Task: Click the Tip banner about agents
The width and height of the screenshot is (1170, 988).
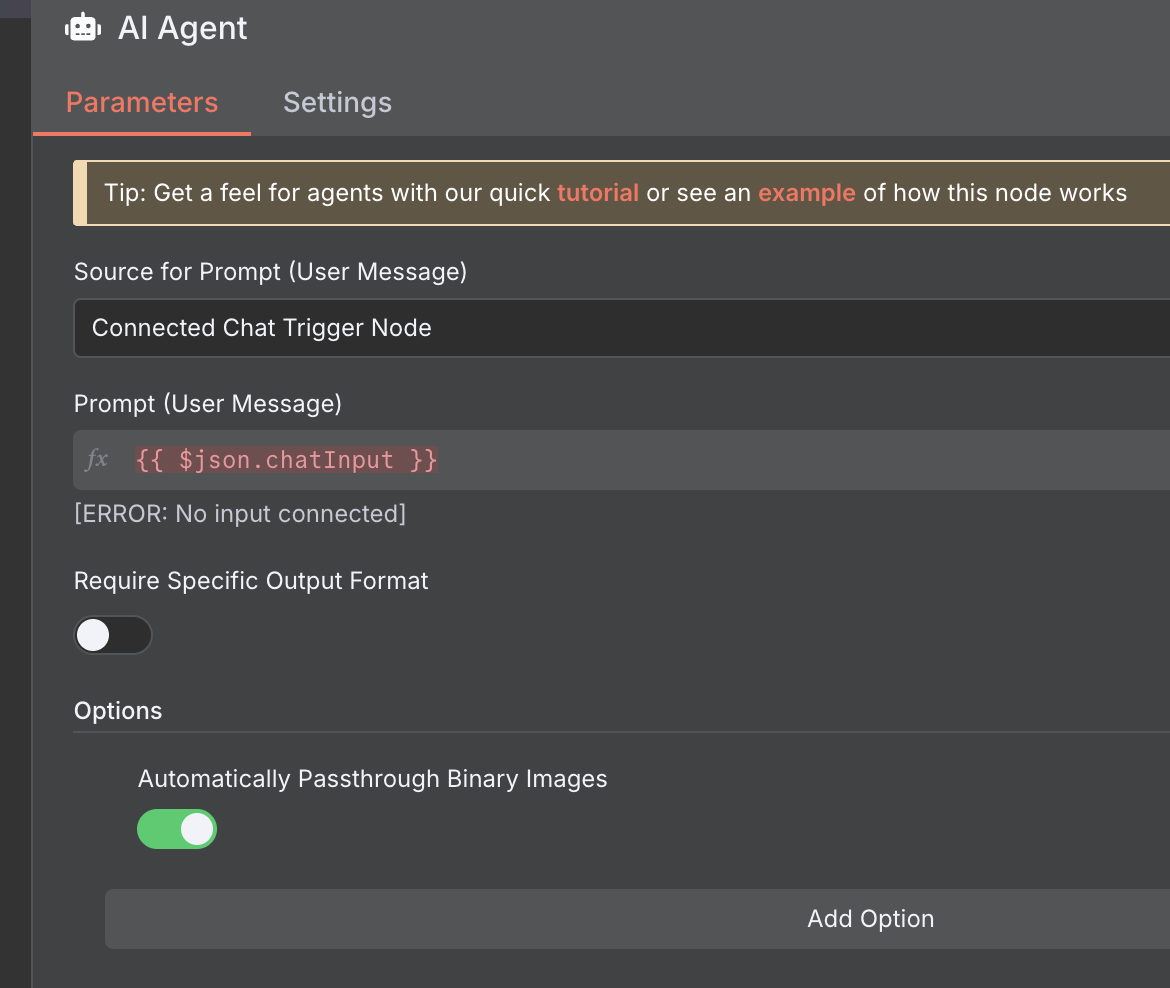Action: (614, 193)
